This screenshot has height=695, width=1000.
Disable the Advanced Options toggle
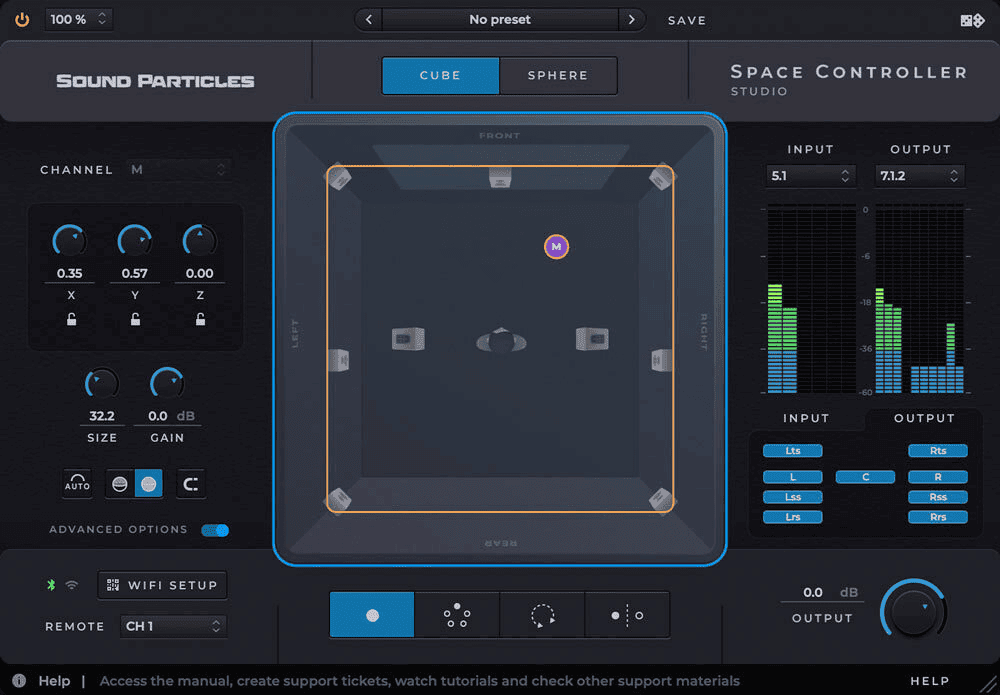[215, 530]
